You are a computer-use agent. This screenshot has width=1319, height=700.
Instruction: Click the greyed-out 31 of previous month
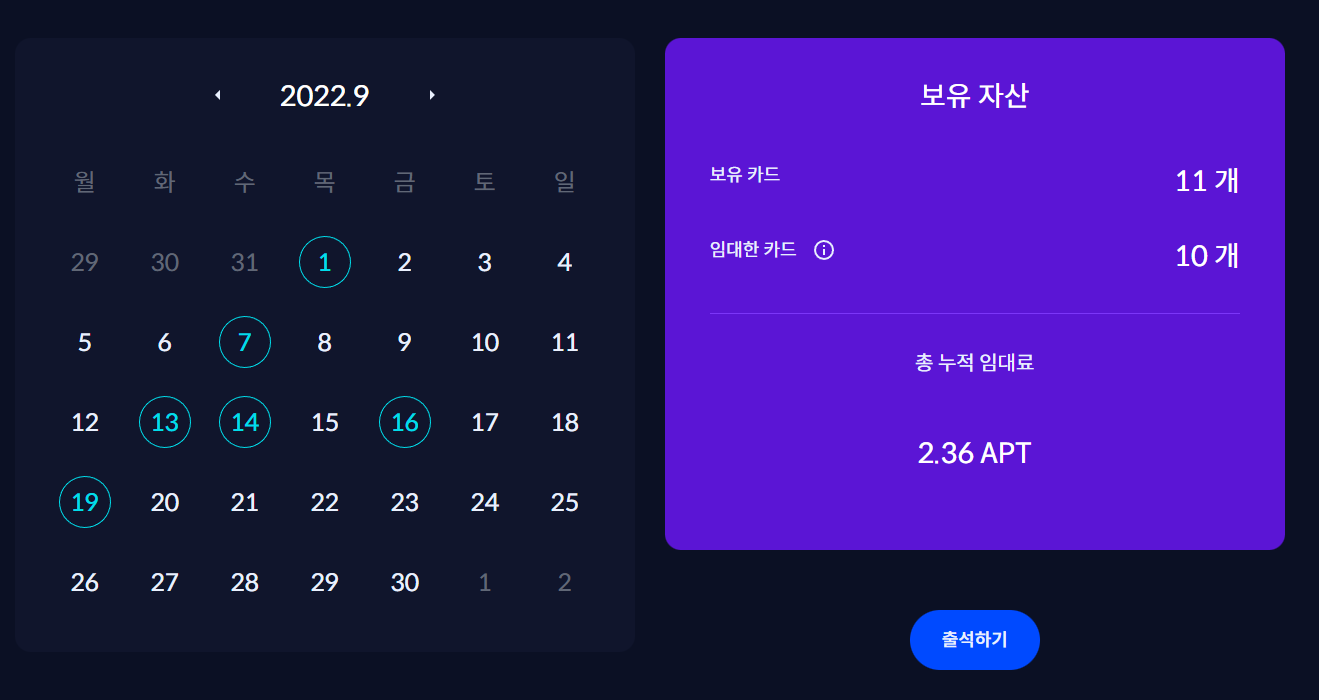245,262
